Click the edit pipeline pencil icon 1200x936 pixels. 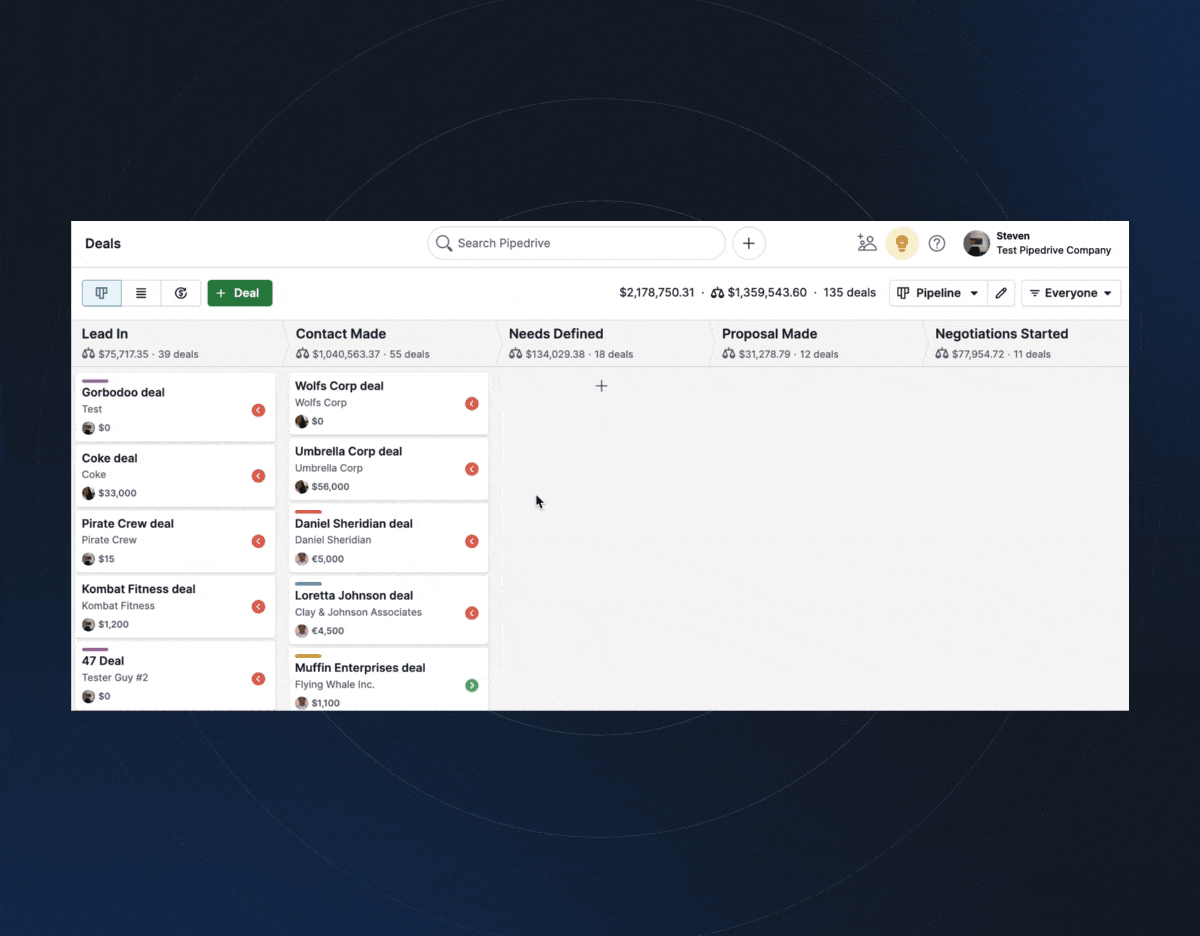click(1001, 292)
